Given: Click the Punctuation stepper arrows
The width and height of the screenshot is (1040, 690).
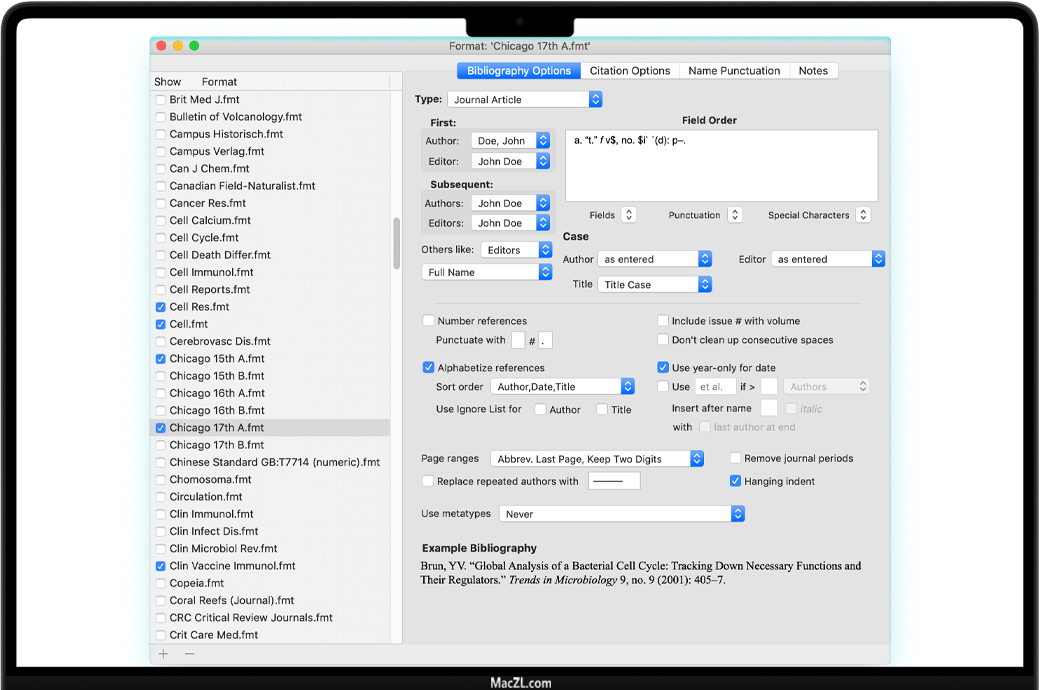Looking at the screenshot, I should point(734,215).
